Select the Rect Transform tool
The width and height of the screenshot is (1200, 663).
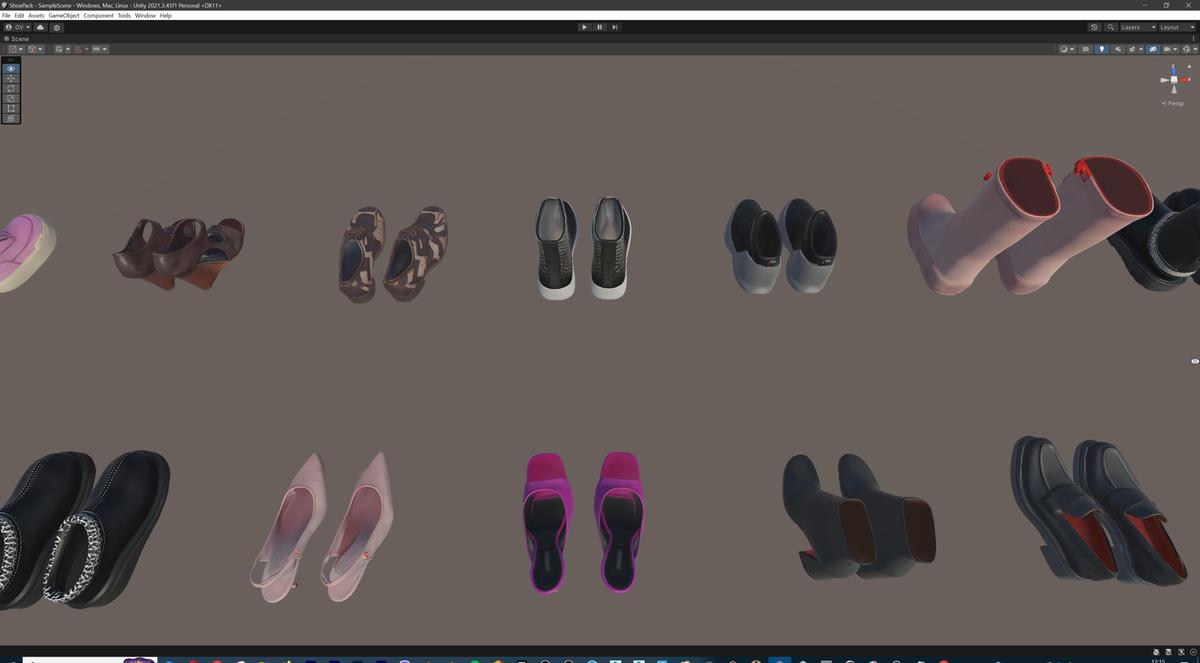[11, 108]
